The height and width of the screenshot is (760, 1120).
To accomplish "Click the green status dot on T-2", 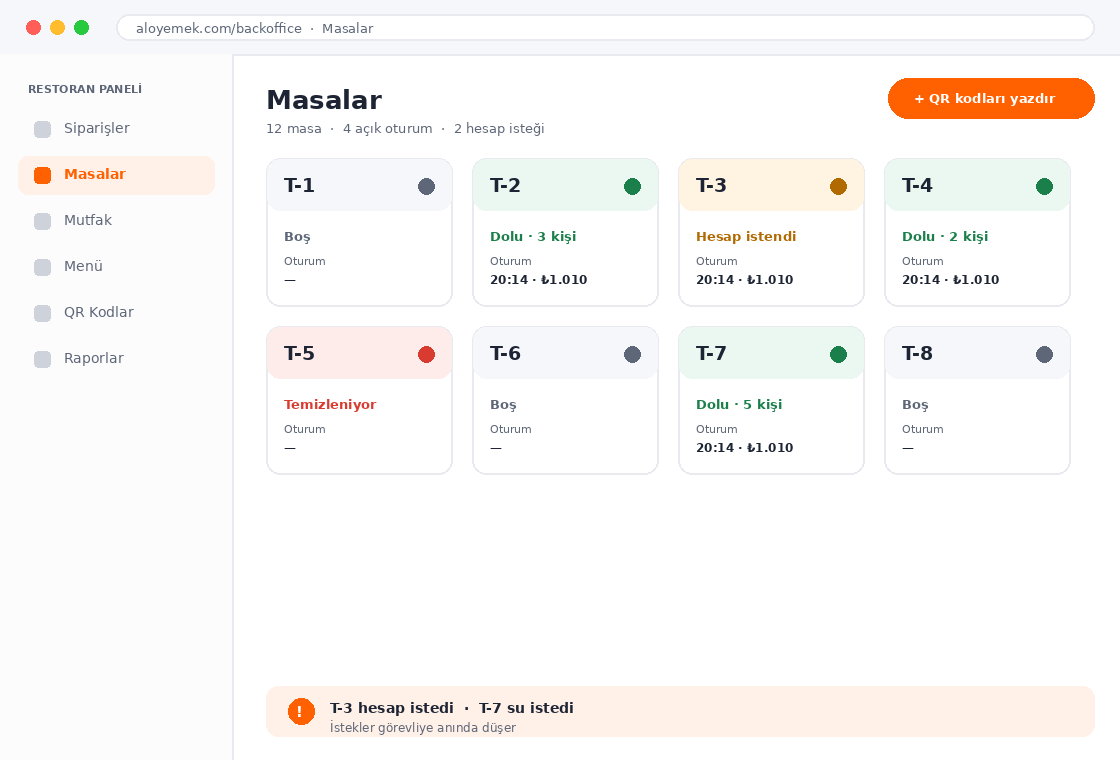I will click(632, 186).
